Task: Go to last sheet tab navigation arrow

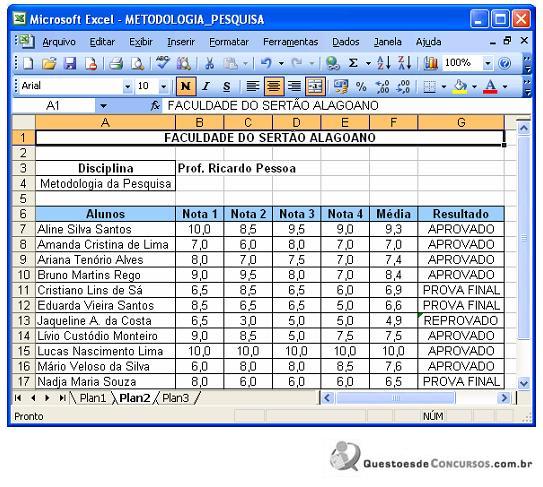Action: pos(62,398)
